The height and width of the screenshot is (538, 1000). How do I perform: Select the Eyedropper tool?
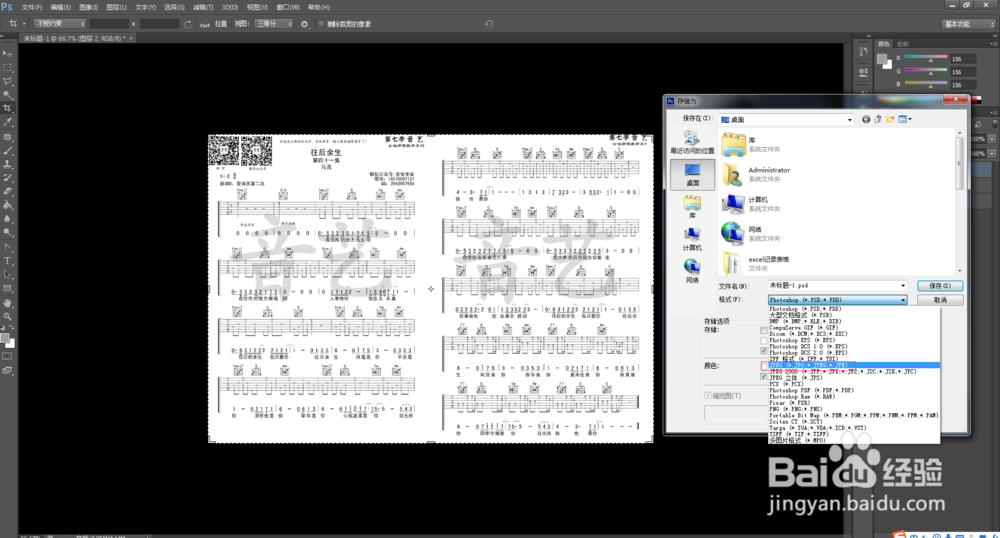8,122
